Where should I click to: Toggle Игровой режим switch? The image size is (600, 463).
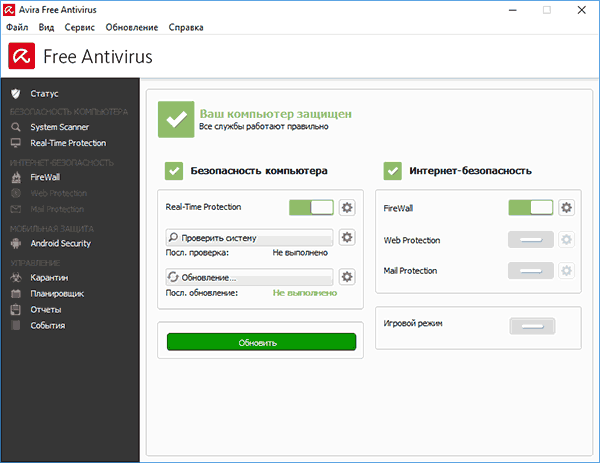point(530,326)
